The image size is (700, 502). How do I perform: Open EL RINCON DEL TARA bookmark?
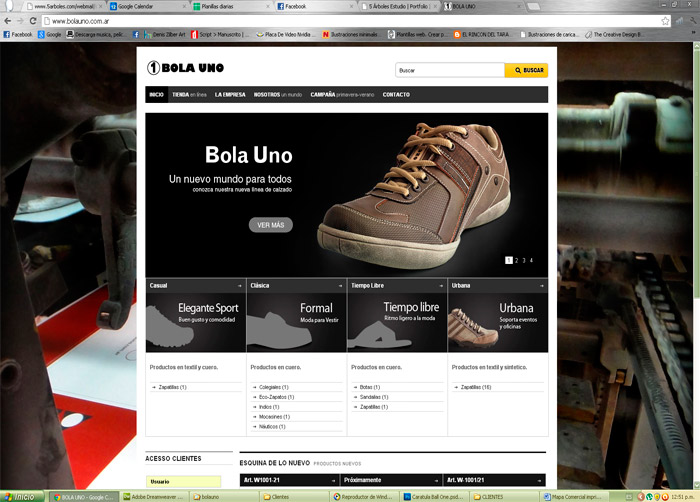(481, 34)
